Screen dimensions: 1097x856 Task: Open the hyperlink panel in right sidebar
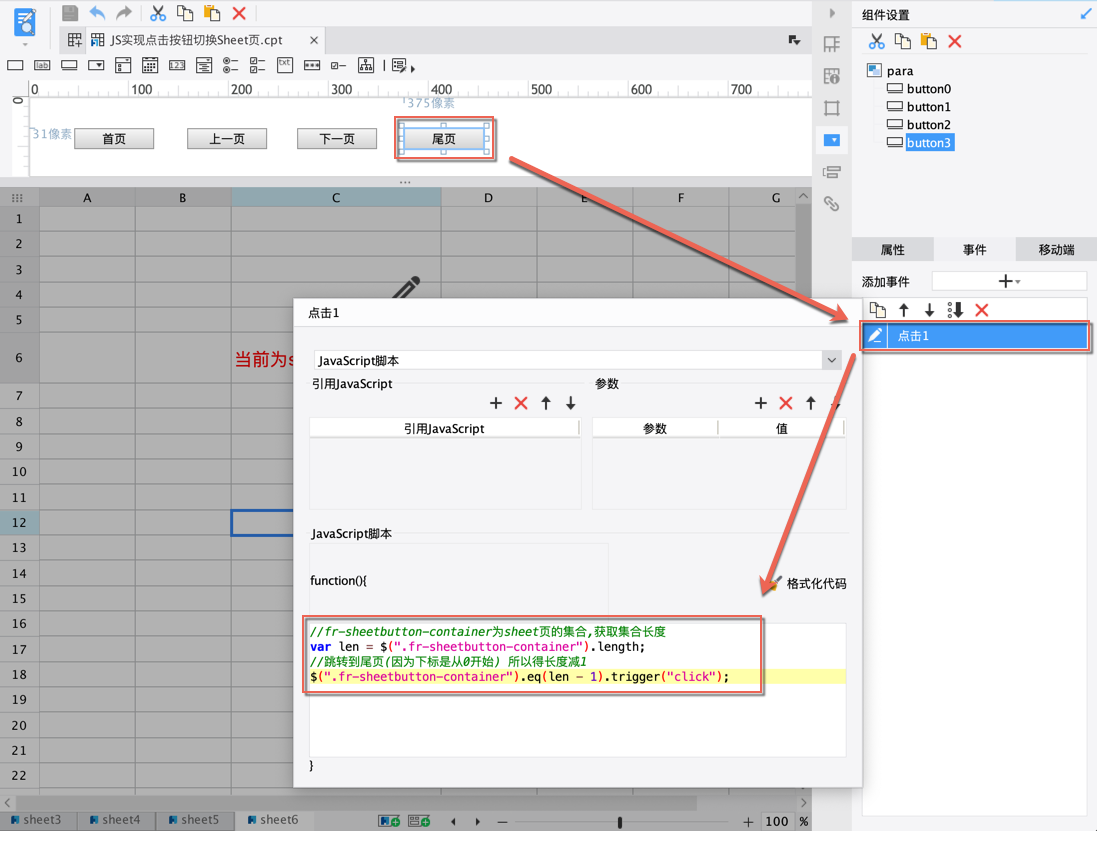click(831, 204)
